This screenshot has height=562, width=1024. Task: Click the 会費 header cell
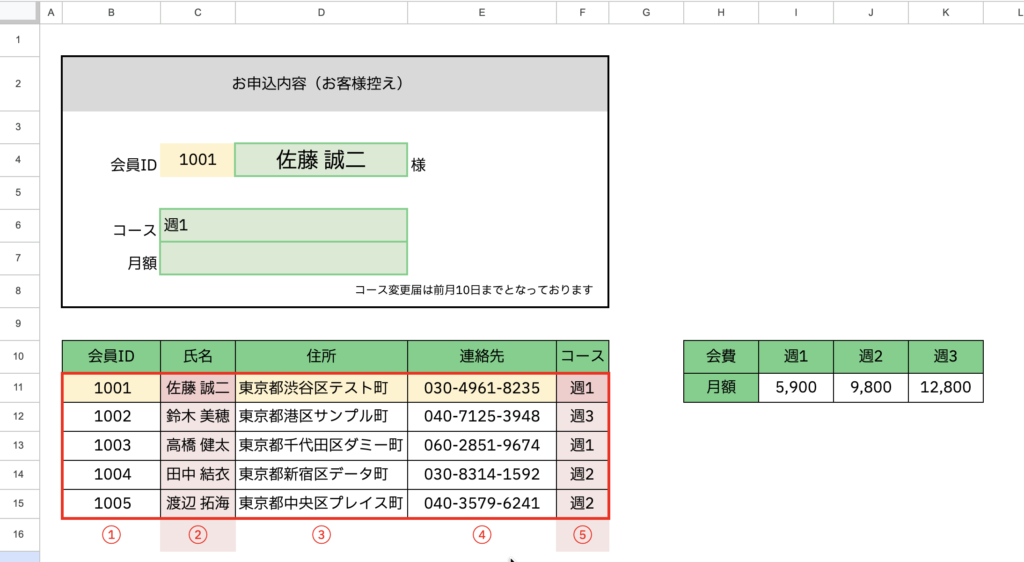[721, 356]
